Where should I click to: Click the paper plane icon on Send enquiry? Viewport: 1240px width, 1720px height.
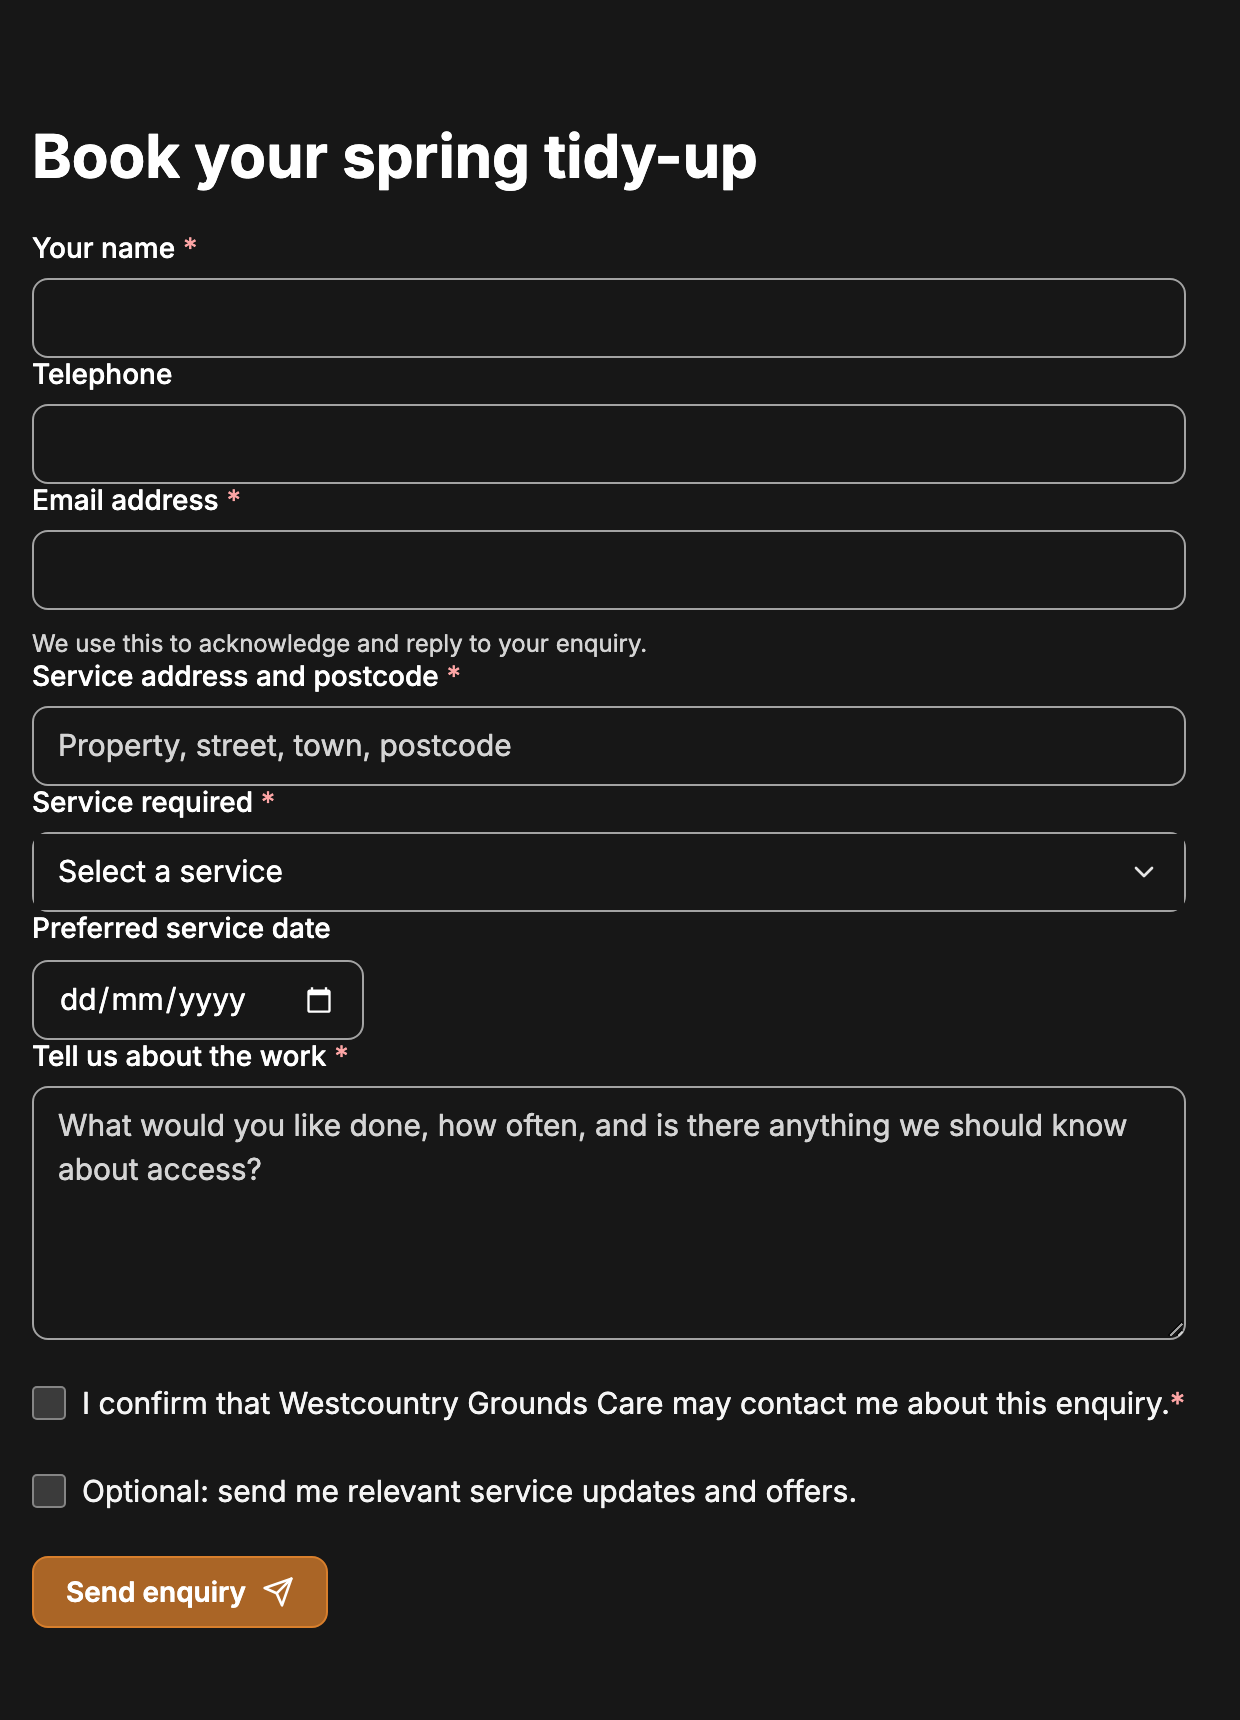click(278, 1591)
